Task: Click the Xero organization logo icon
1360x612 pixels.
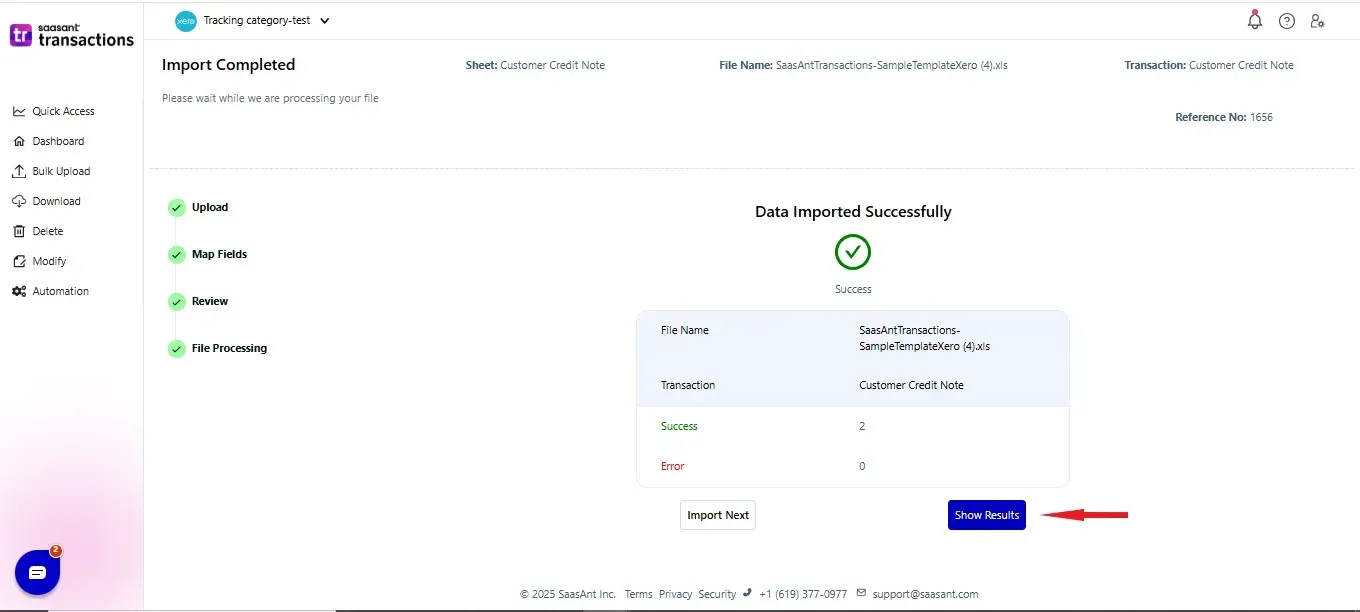Action: pyautogui.click(x=186, y=20)
